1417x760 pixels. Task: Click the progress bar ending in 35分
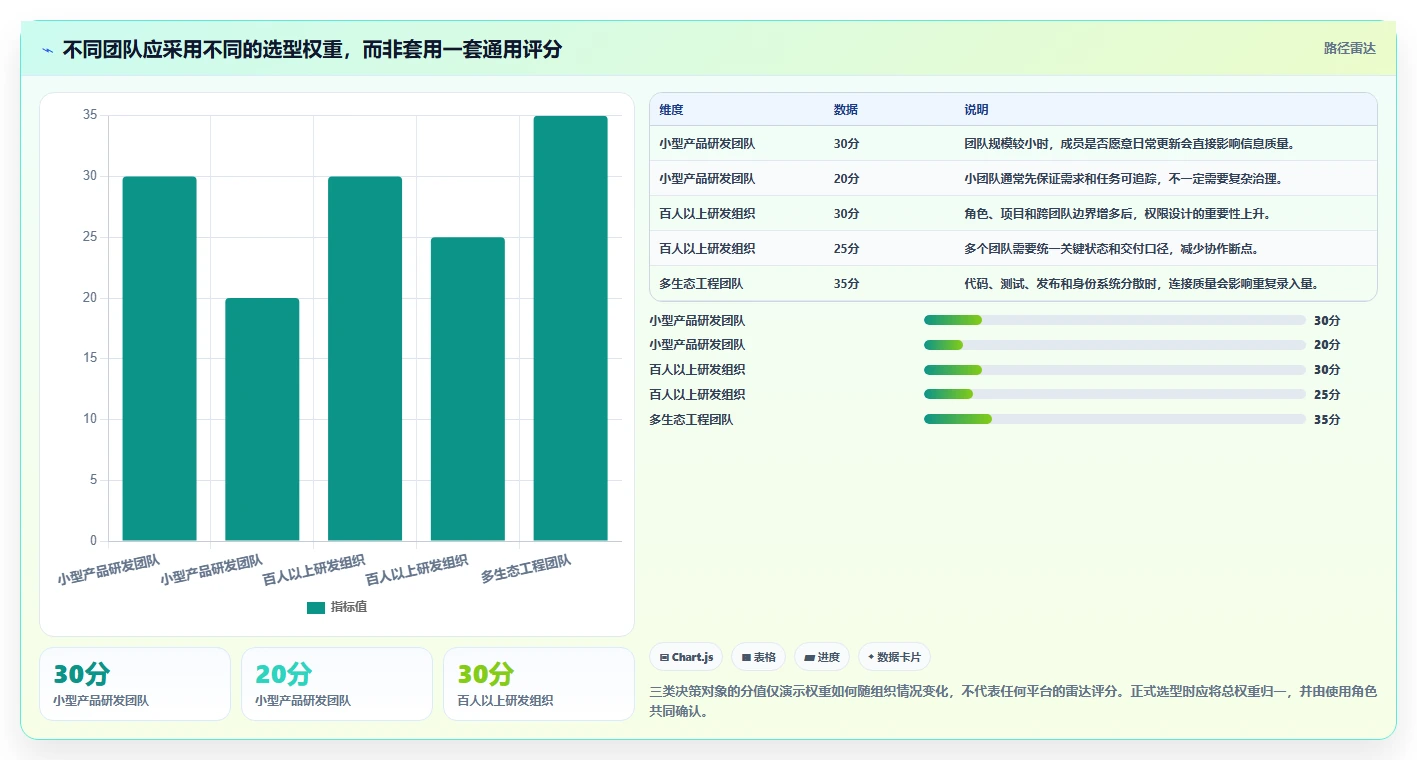[1115, 419]
